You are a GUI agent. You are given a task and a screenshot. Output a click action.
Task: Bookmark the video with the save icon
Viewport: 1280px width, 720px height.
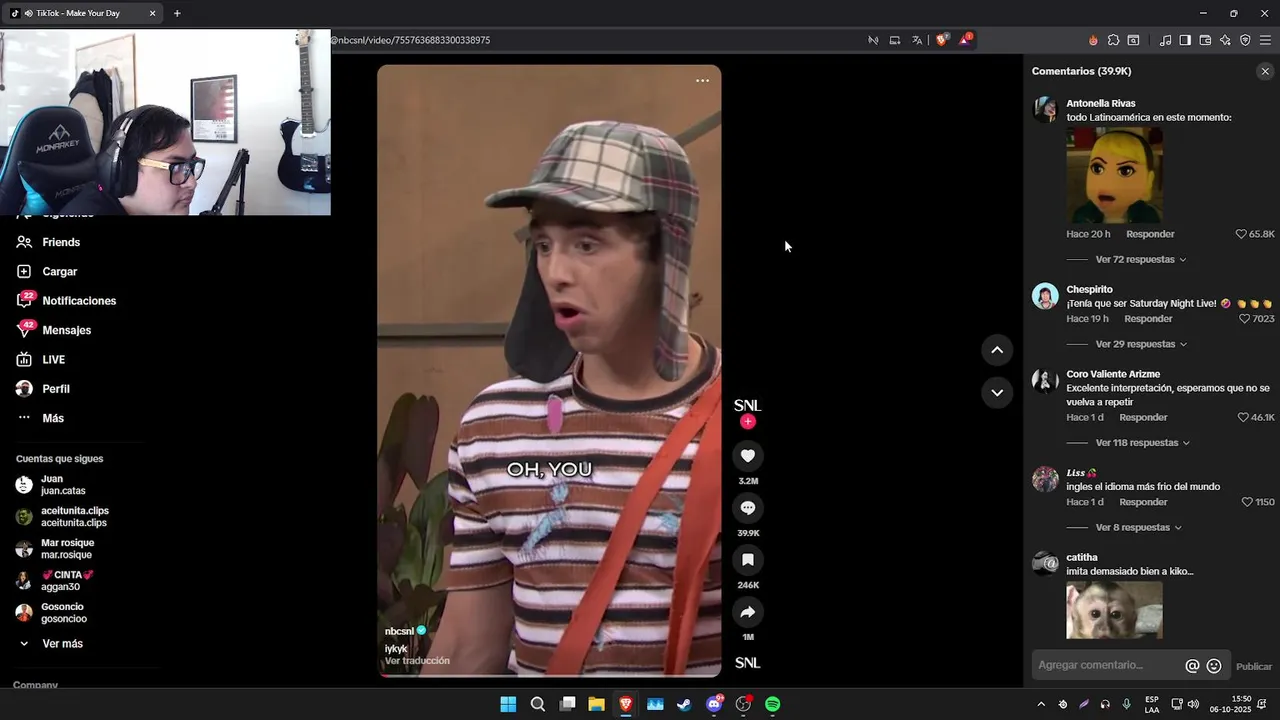point(747,560)
